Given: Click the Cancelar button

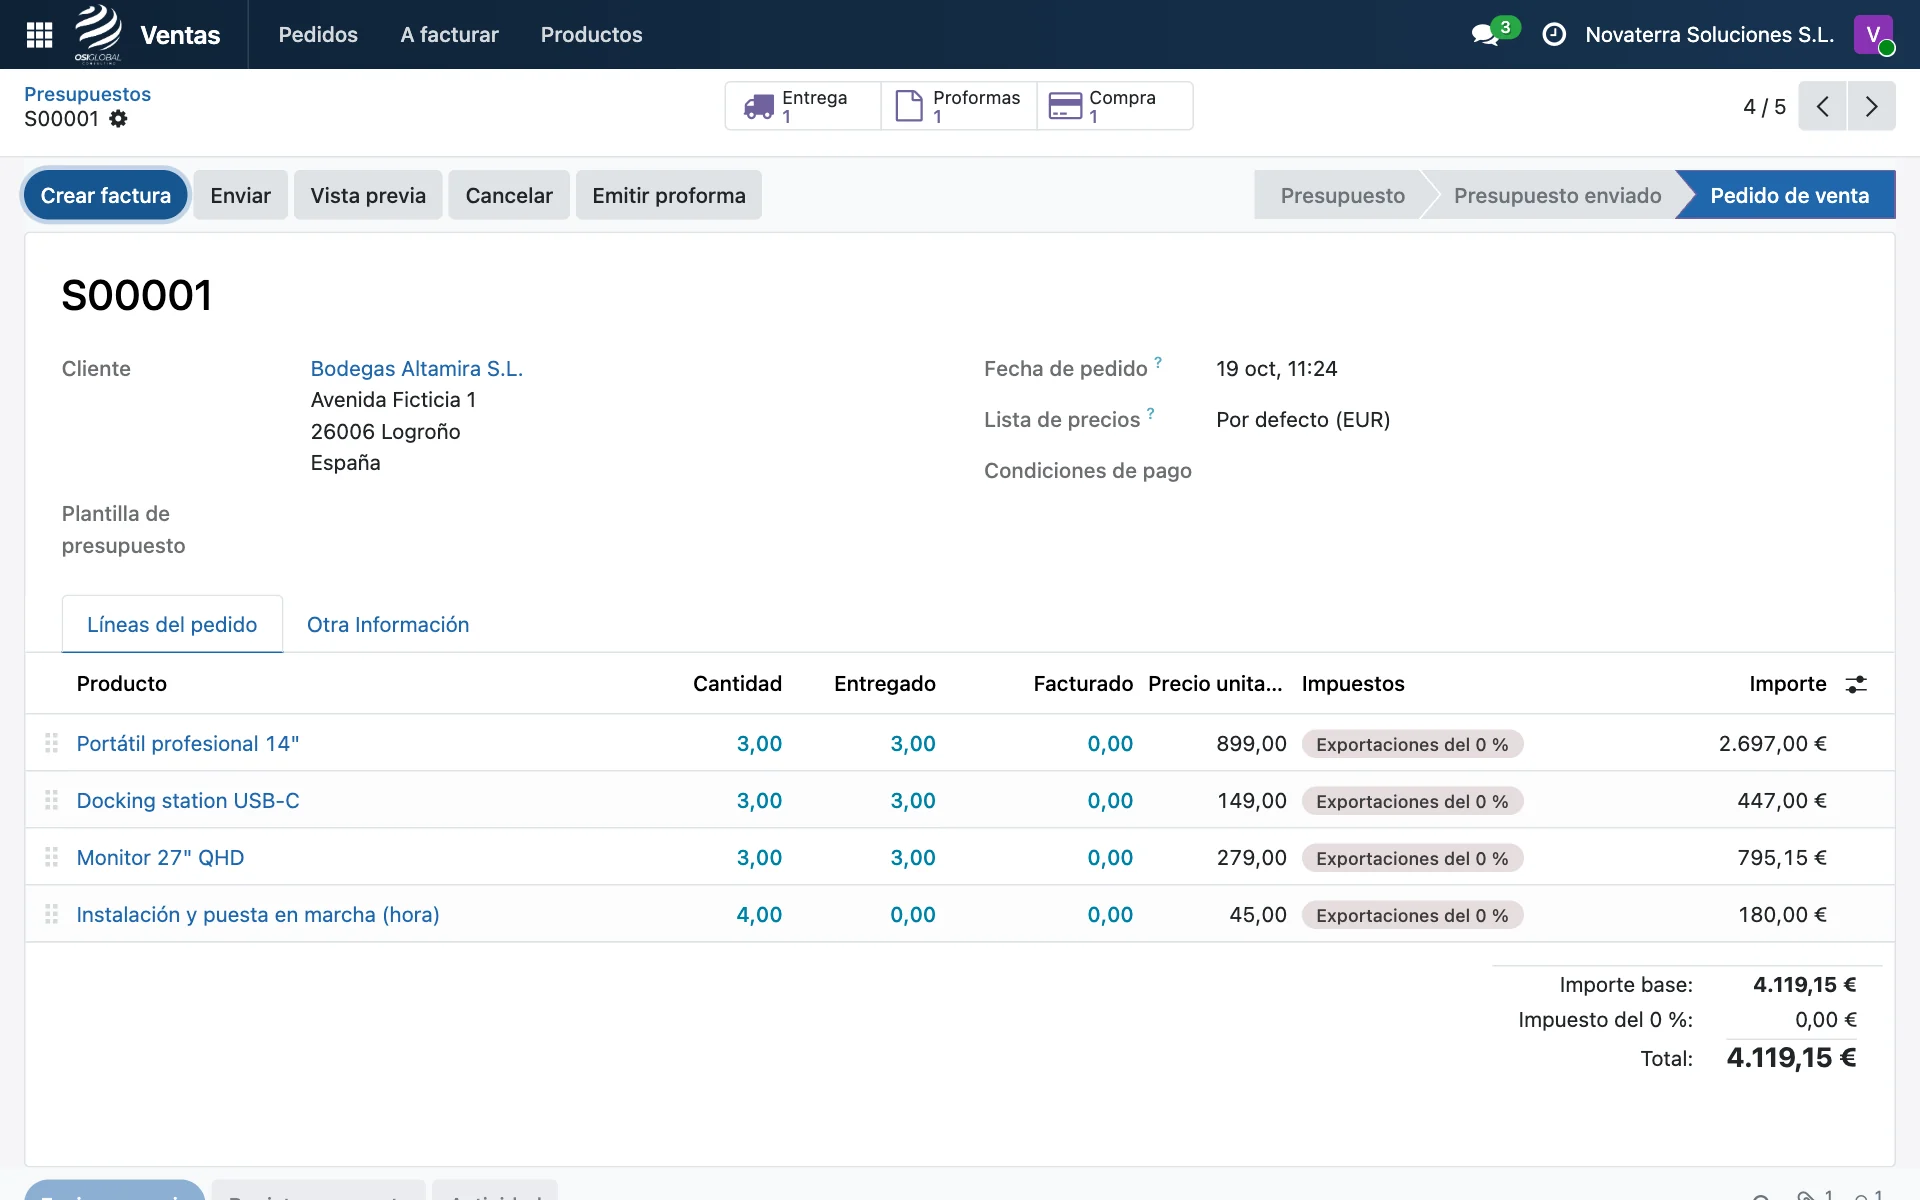Looking at the screenshot, I should [509, 195].
